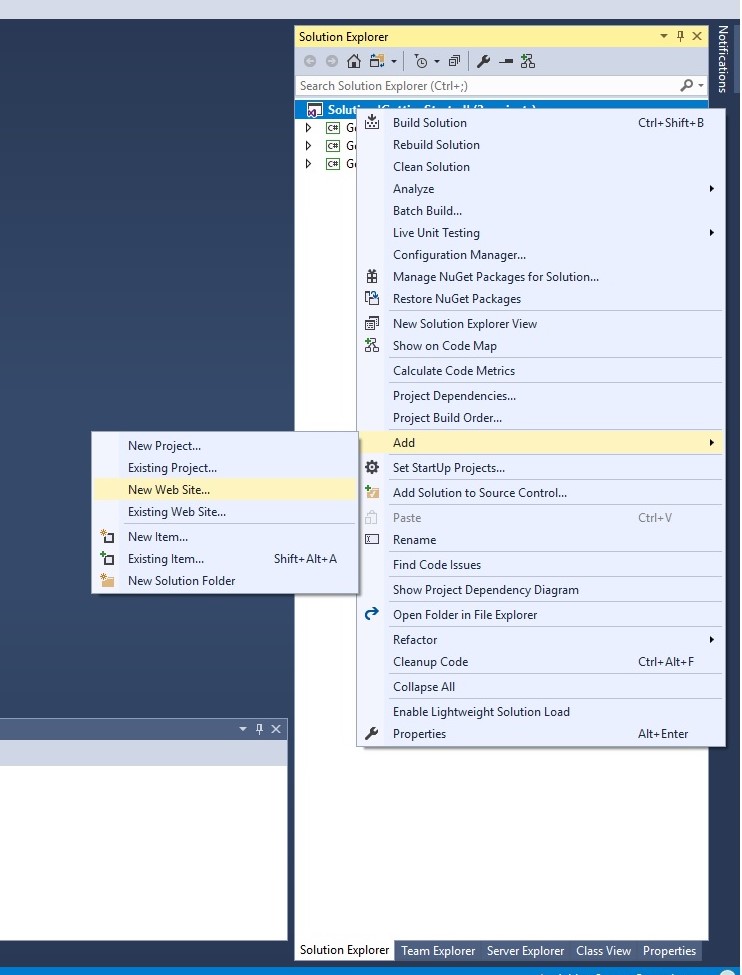Click the Collapse All toolbar icon
This screenshot has height=975, width=742.
tap(454, 61)
